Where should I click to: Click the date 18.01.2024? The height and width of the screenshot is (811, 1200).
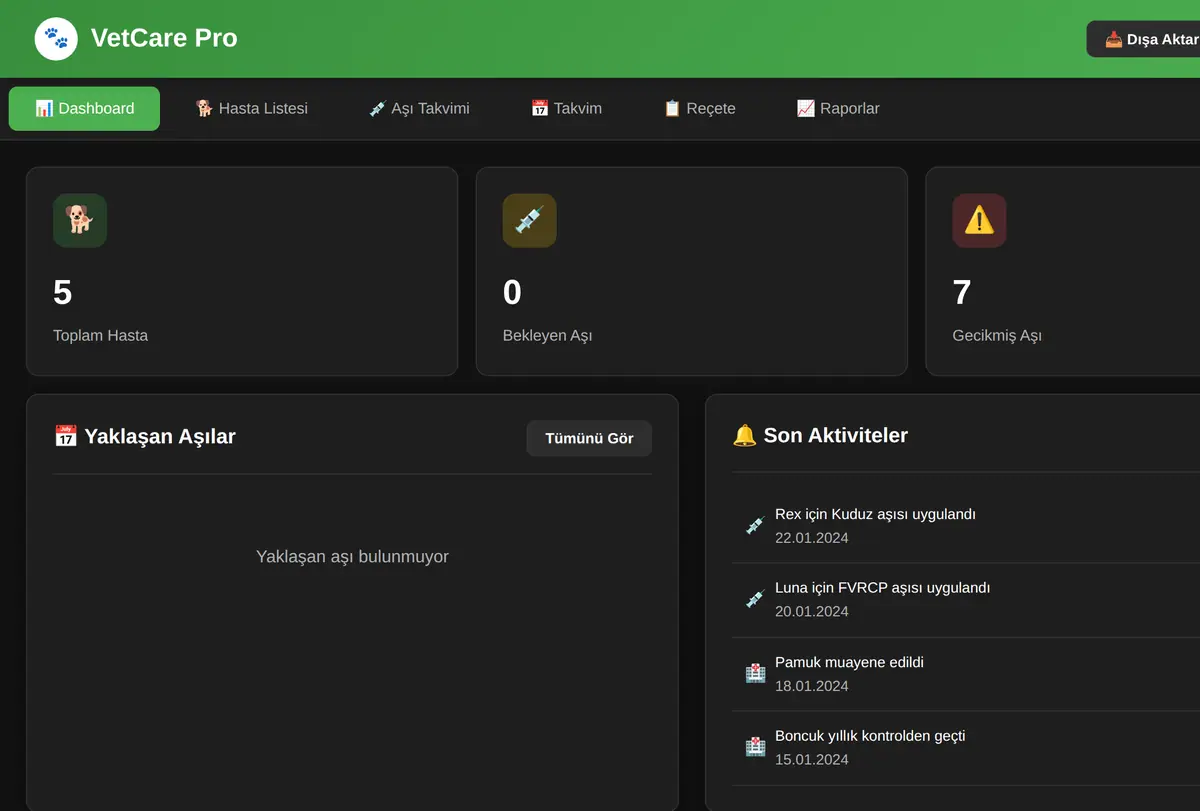[x=811, y=686]
